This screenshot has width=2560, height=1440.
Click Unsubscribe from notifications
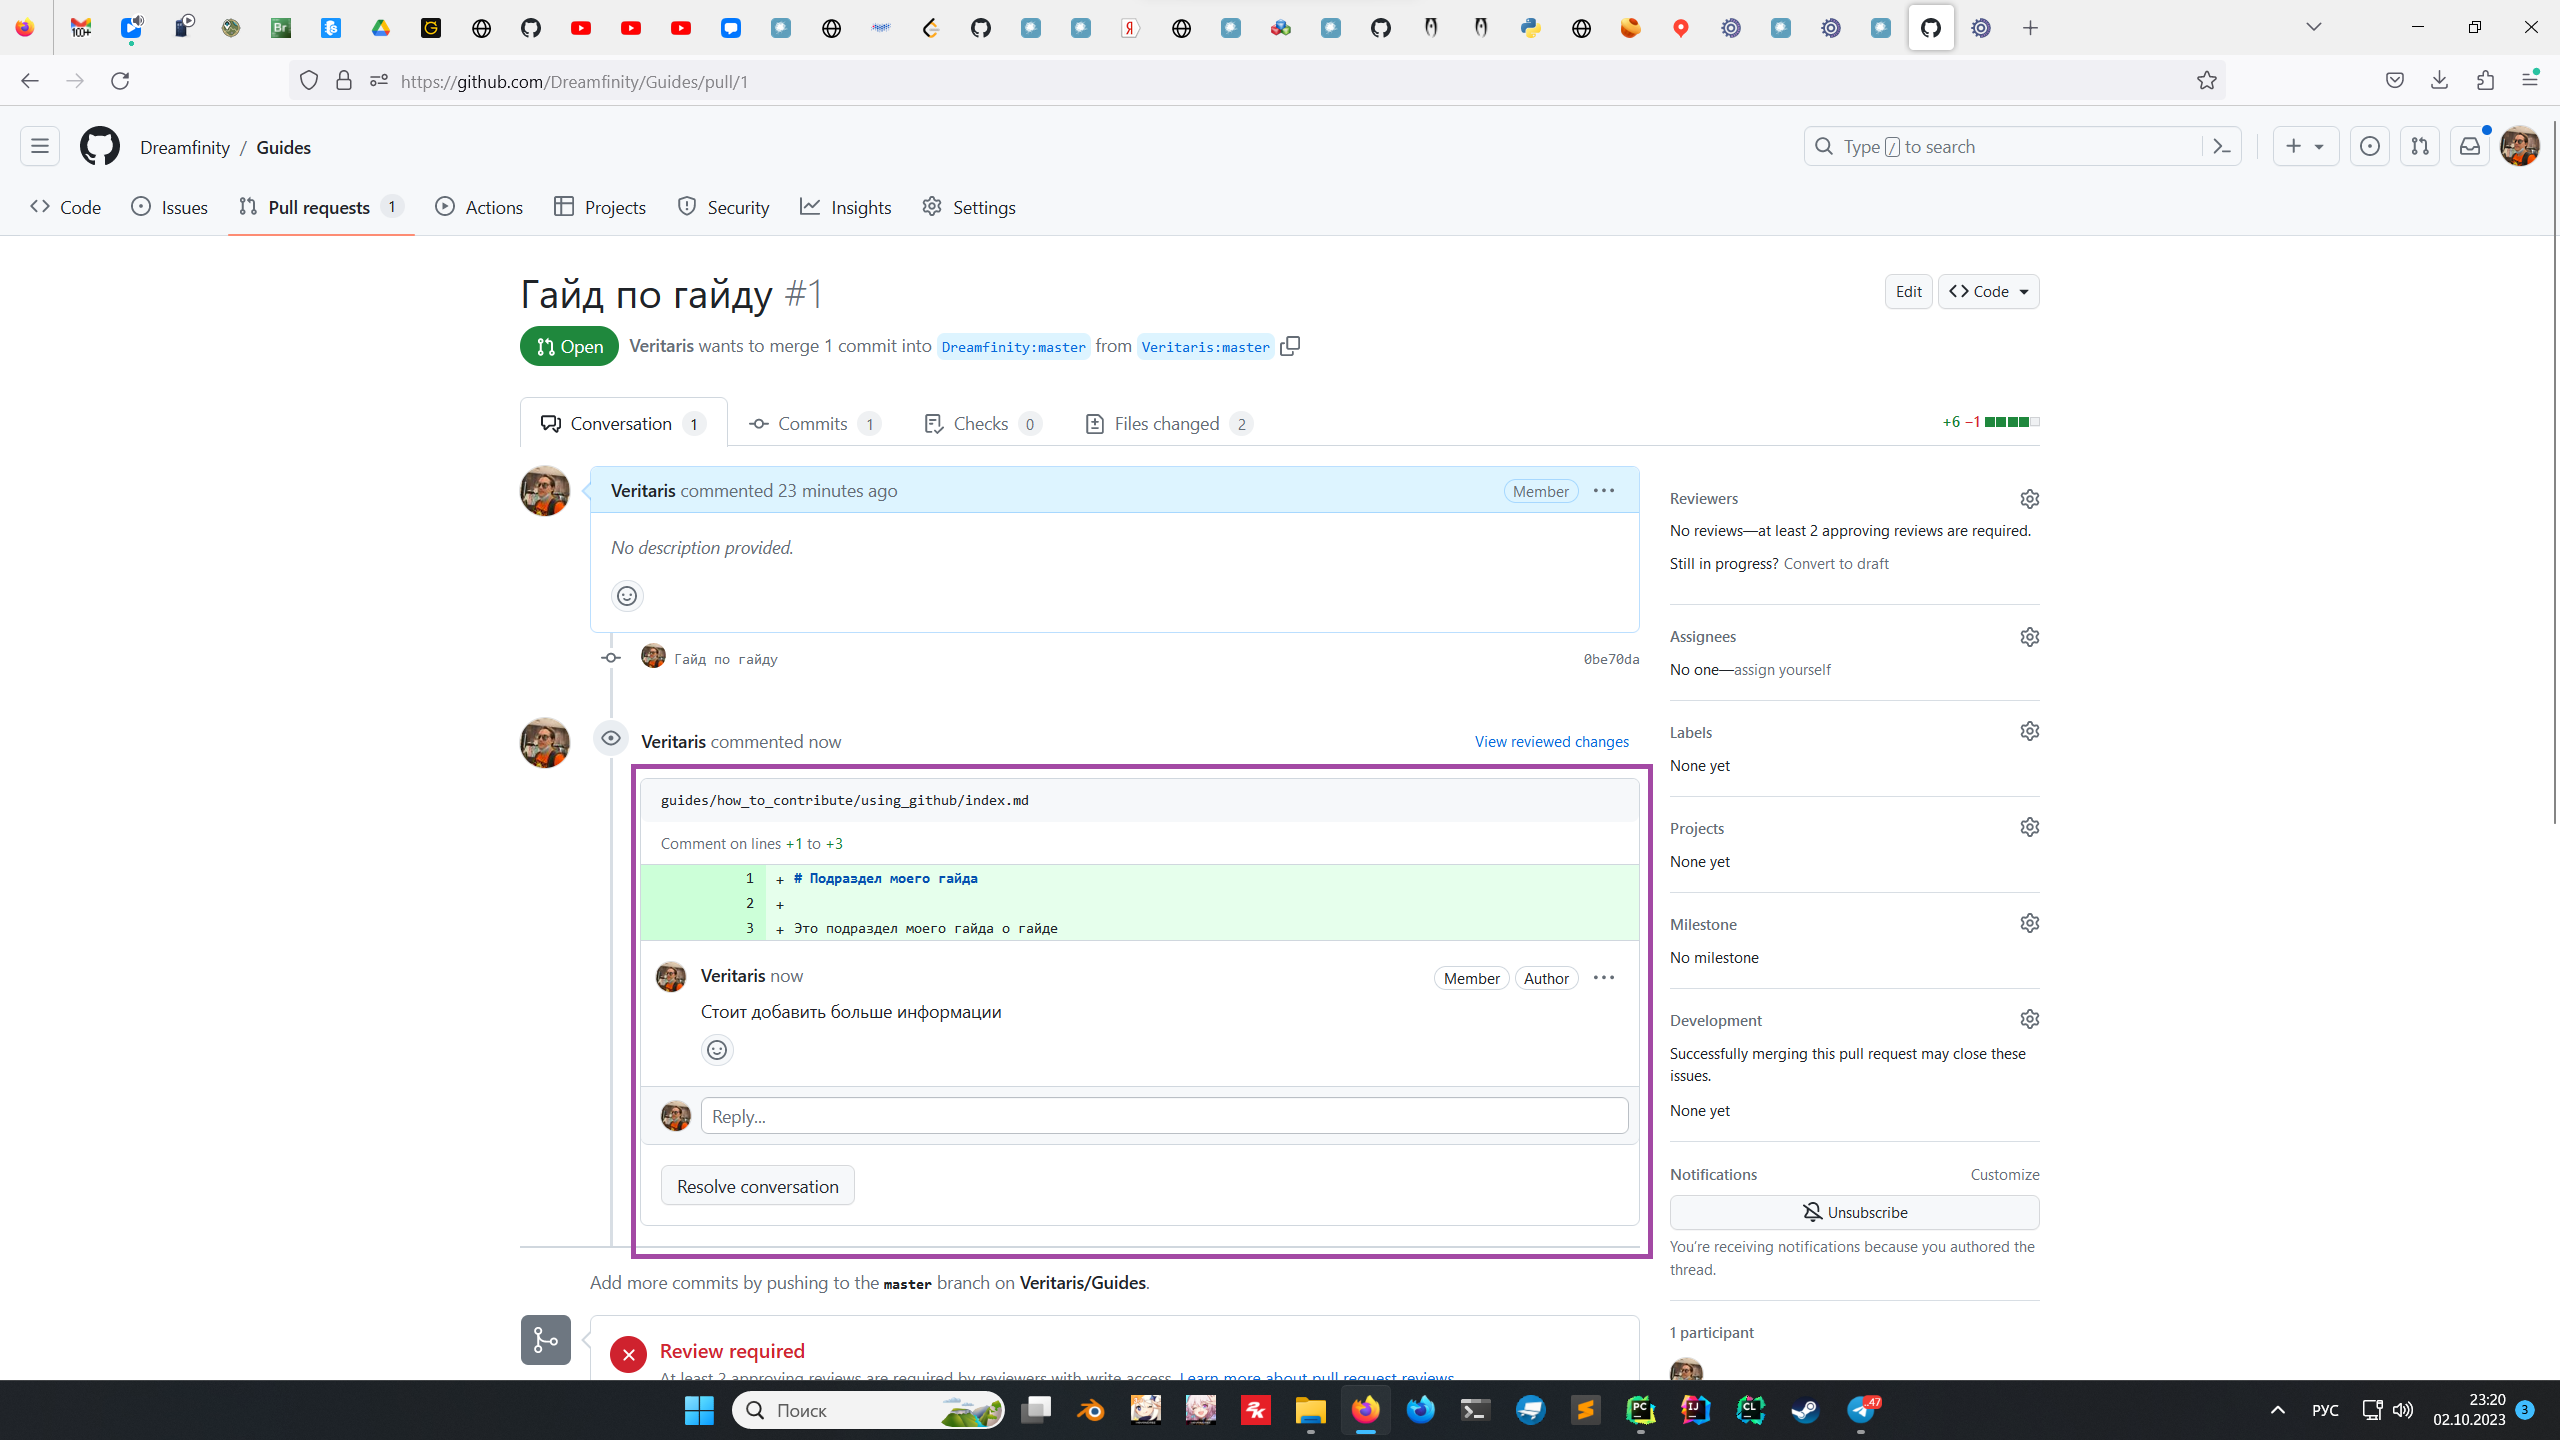[x=1854, y=1212]
